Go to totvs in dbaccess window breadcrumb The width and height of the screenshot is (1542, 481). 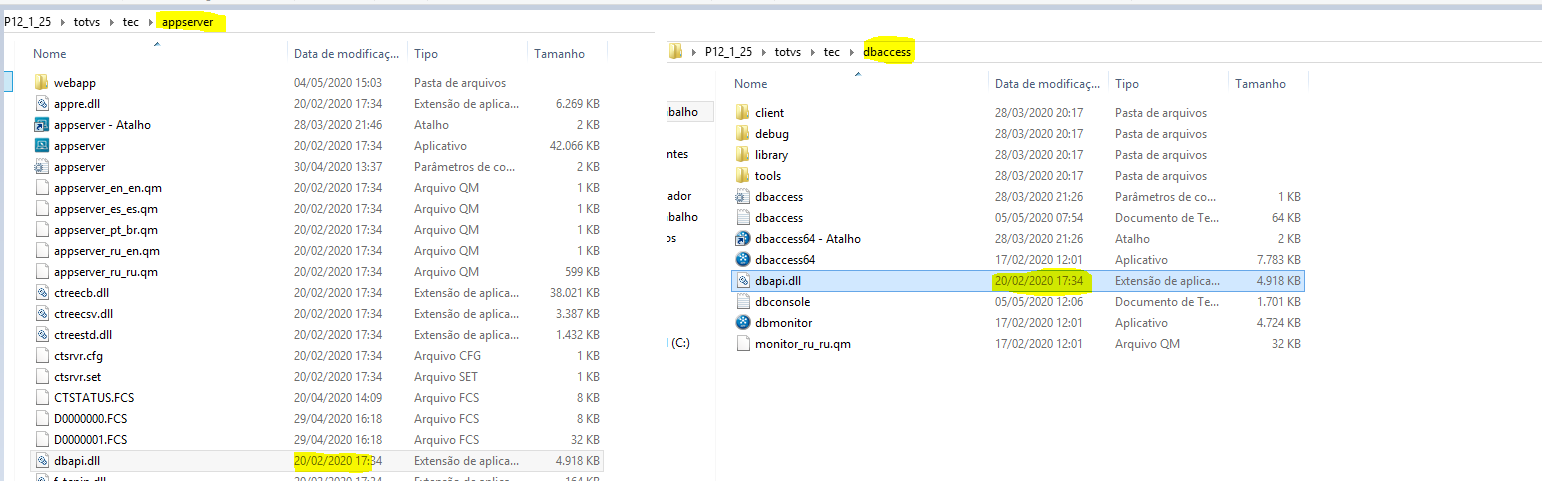pos(790,52)
